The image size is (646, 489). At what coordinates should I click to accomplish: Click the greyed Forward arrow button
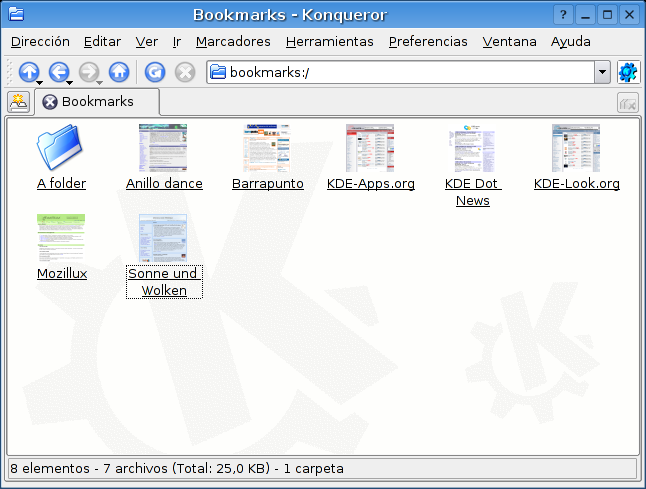pos(89,72)
